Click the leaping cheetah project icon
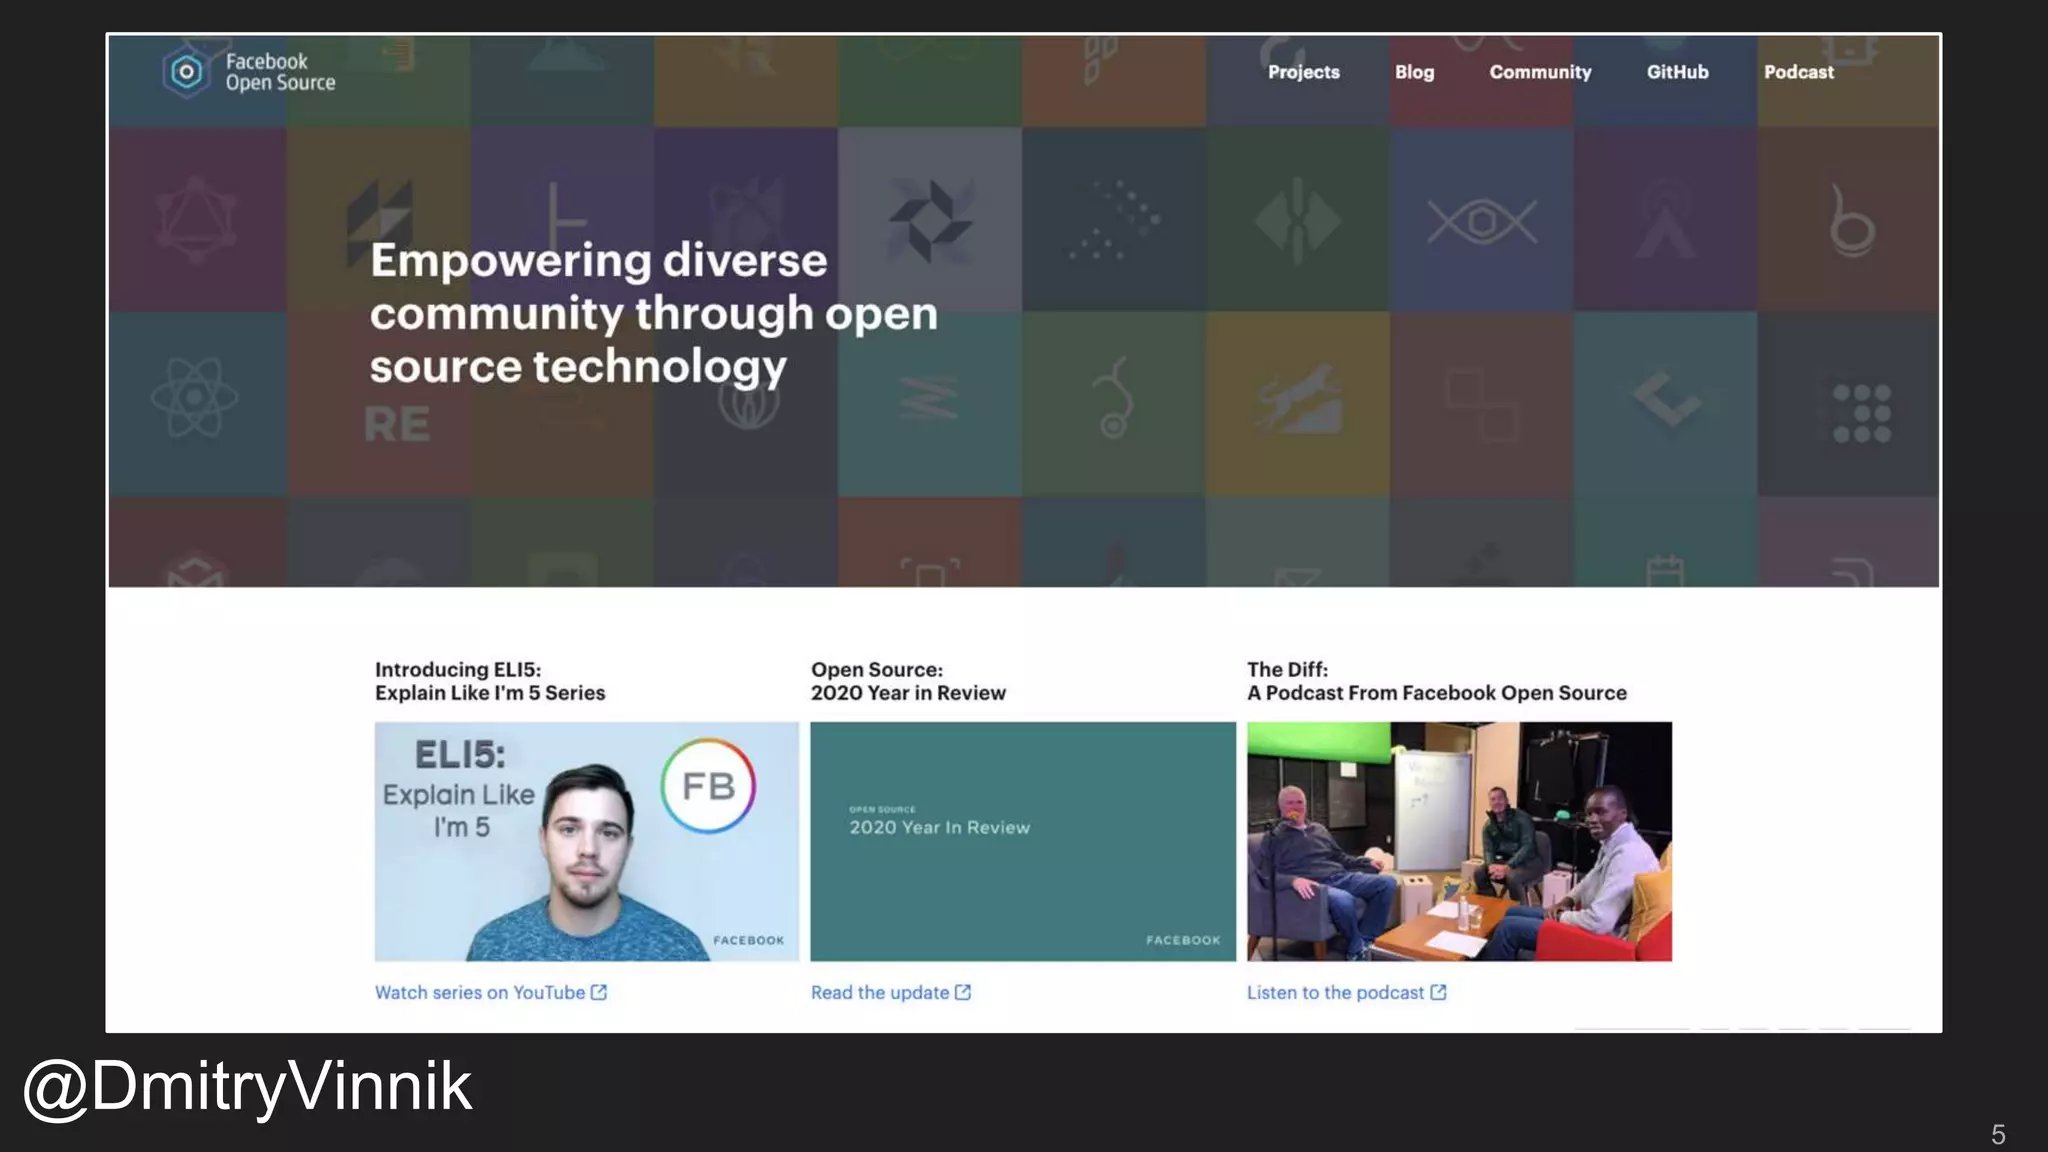This screenshot has width=2048, height=1152. click(1299, 400)
